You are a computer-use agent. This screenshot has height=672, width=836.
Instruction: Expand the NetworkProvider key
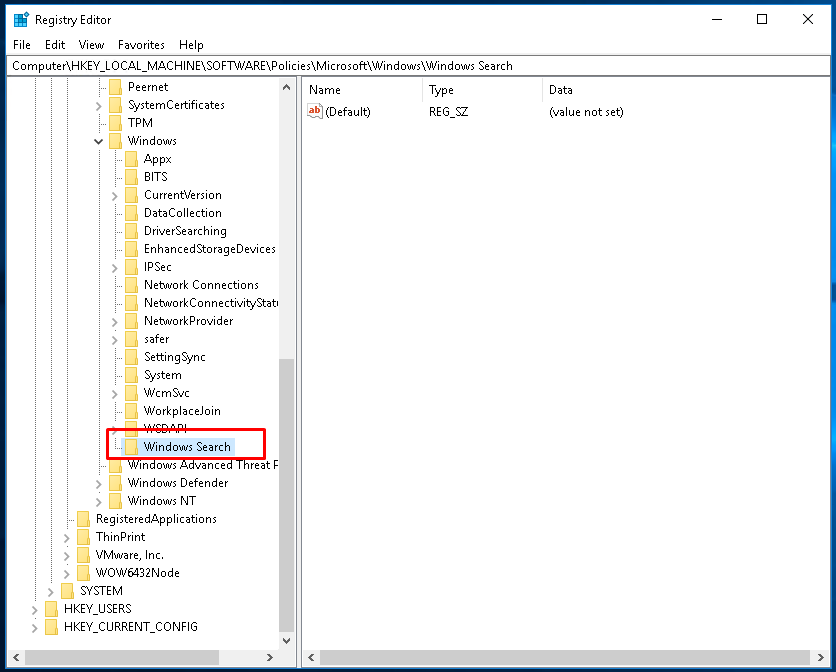[x=115, y=322]
